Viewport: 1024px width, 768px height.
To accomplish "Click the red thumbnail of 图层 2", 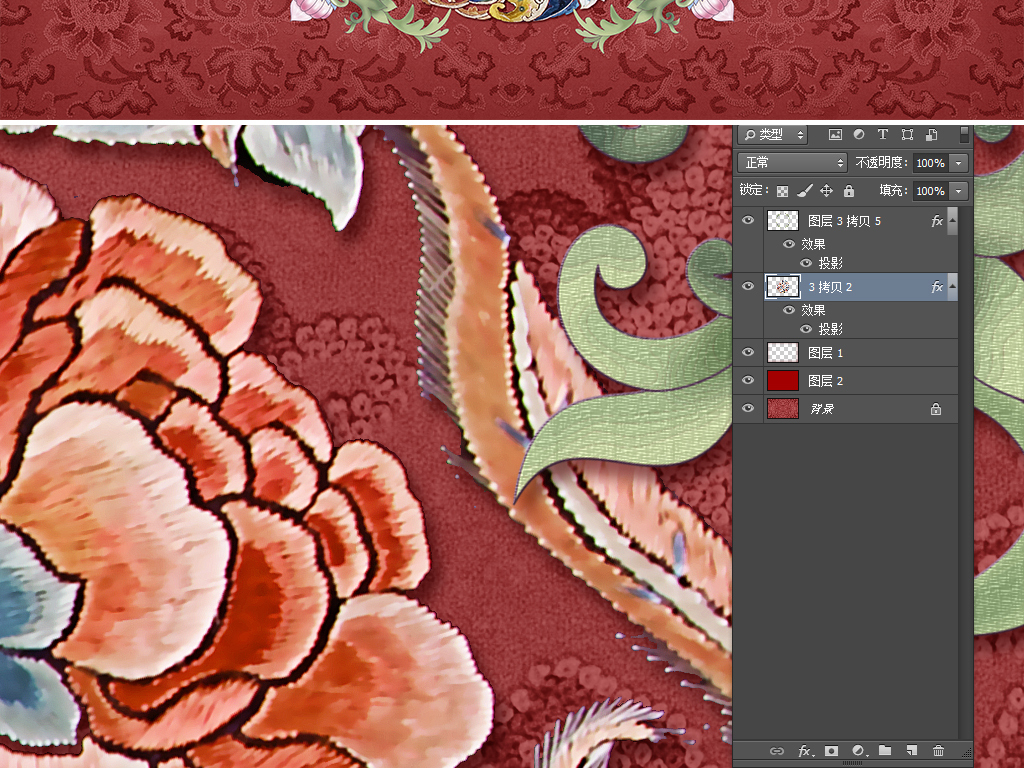I will [x=782, y=380].
